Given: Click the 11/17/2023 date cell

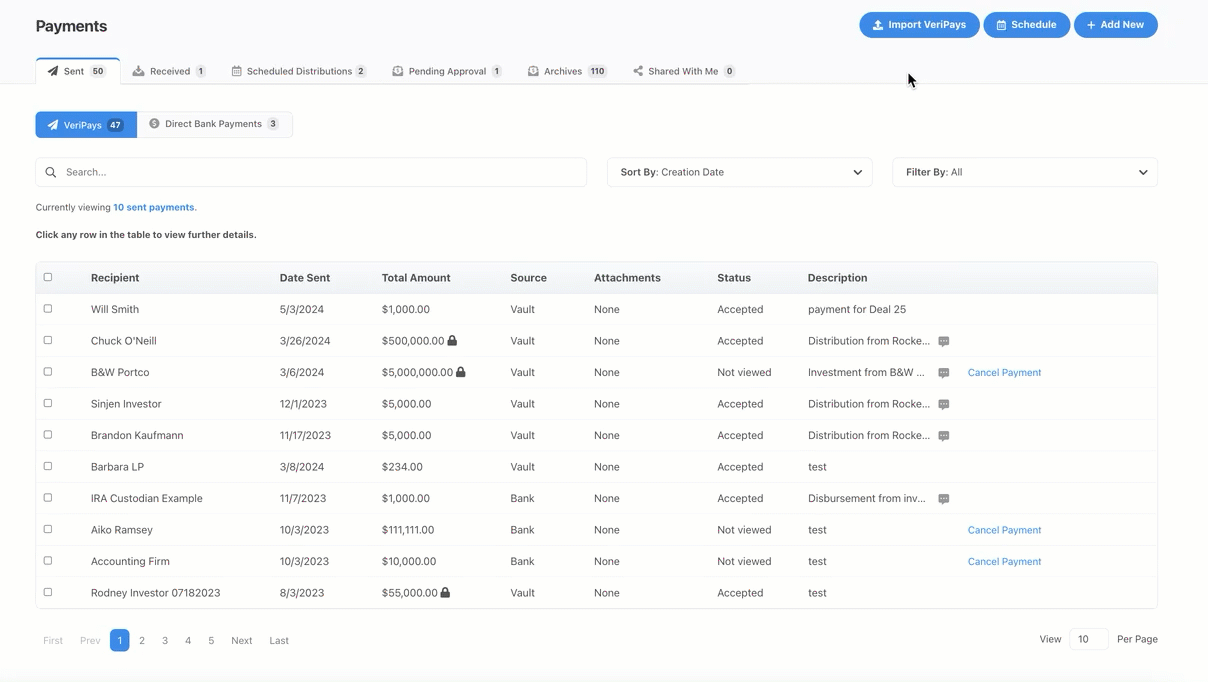Looking at the screenshot, I should coord(305,435).
